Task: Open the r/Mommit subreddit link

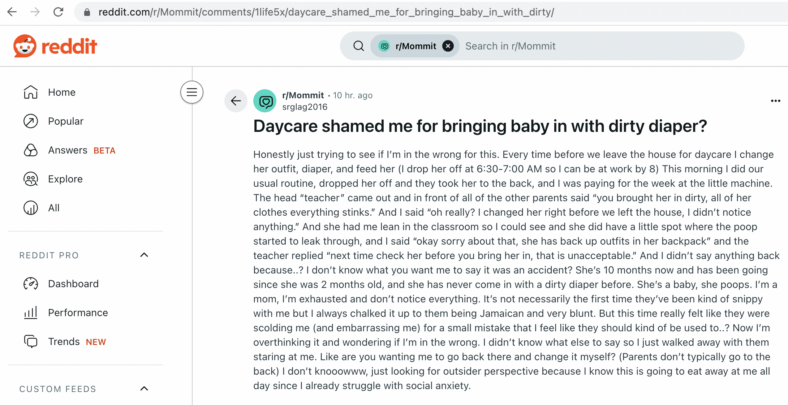Action: tap(303, 95)
